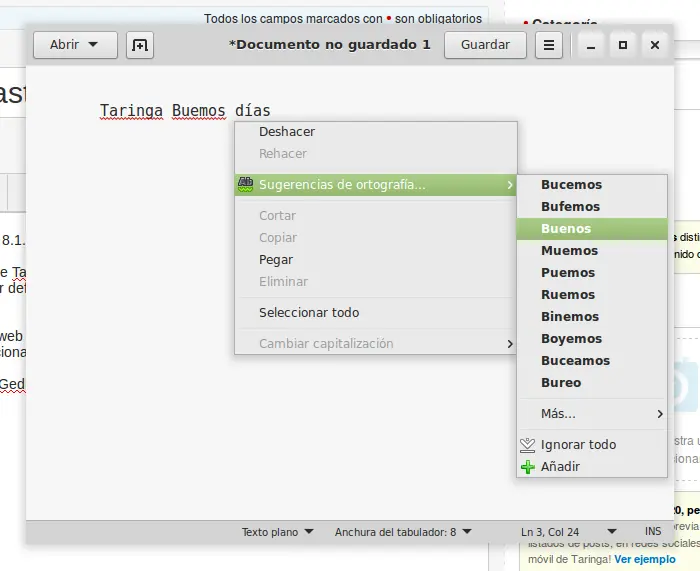This screenshot has width=700, height=571.
Task: Open the hamburger menu button in gedit
Action: [549, 45]
